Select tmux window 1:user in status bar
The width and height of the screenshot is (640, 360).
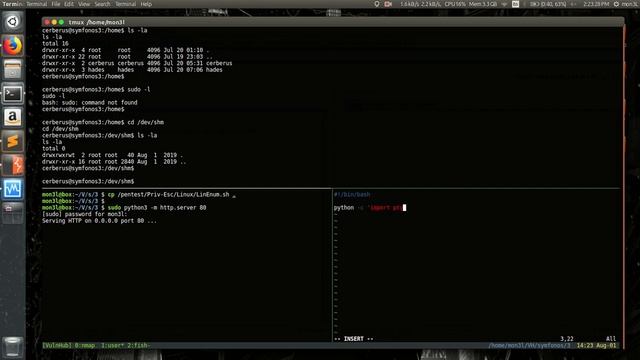point(112,345)
